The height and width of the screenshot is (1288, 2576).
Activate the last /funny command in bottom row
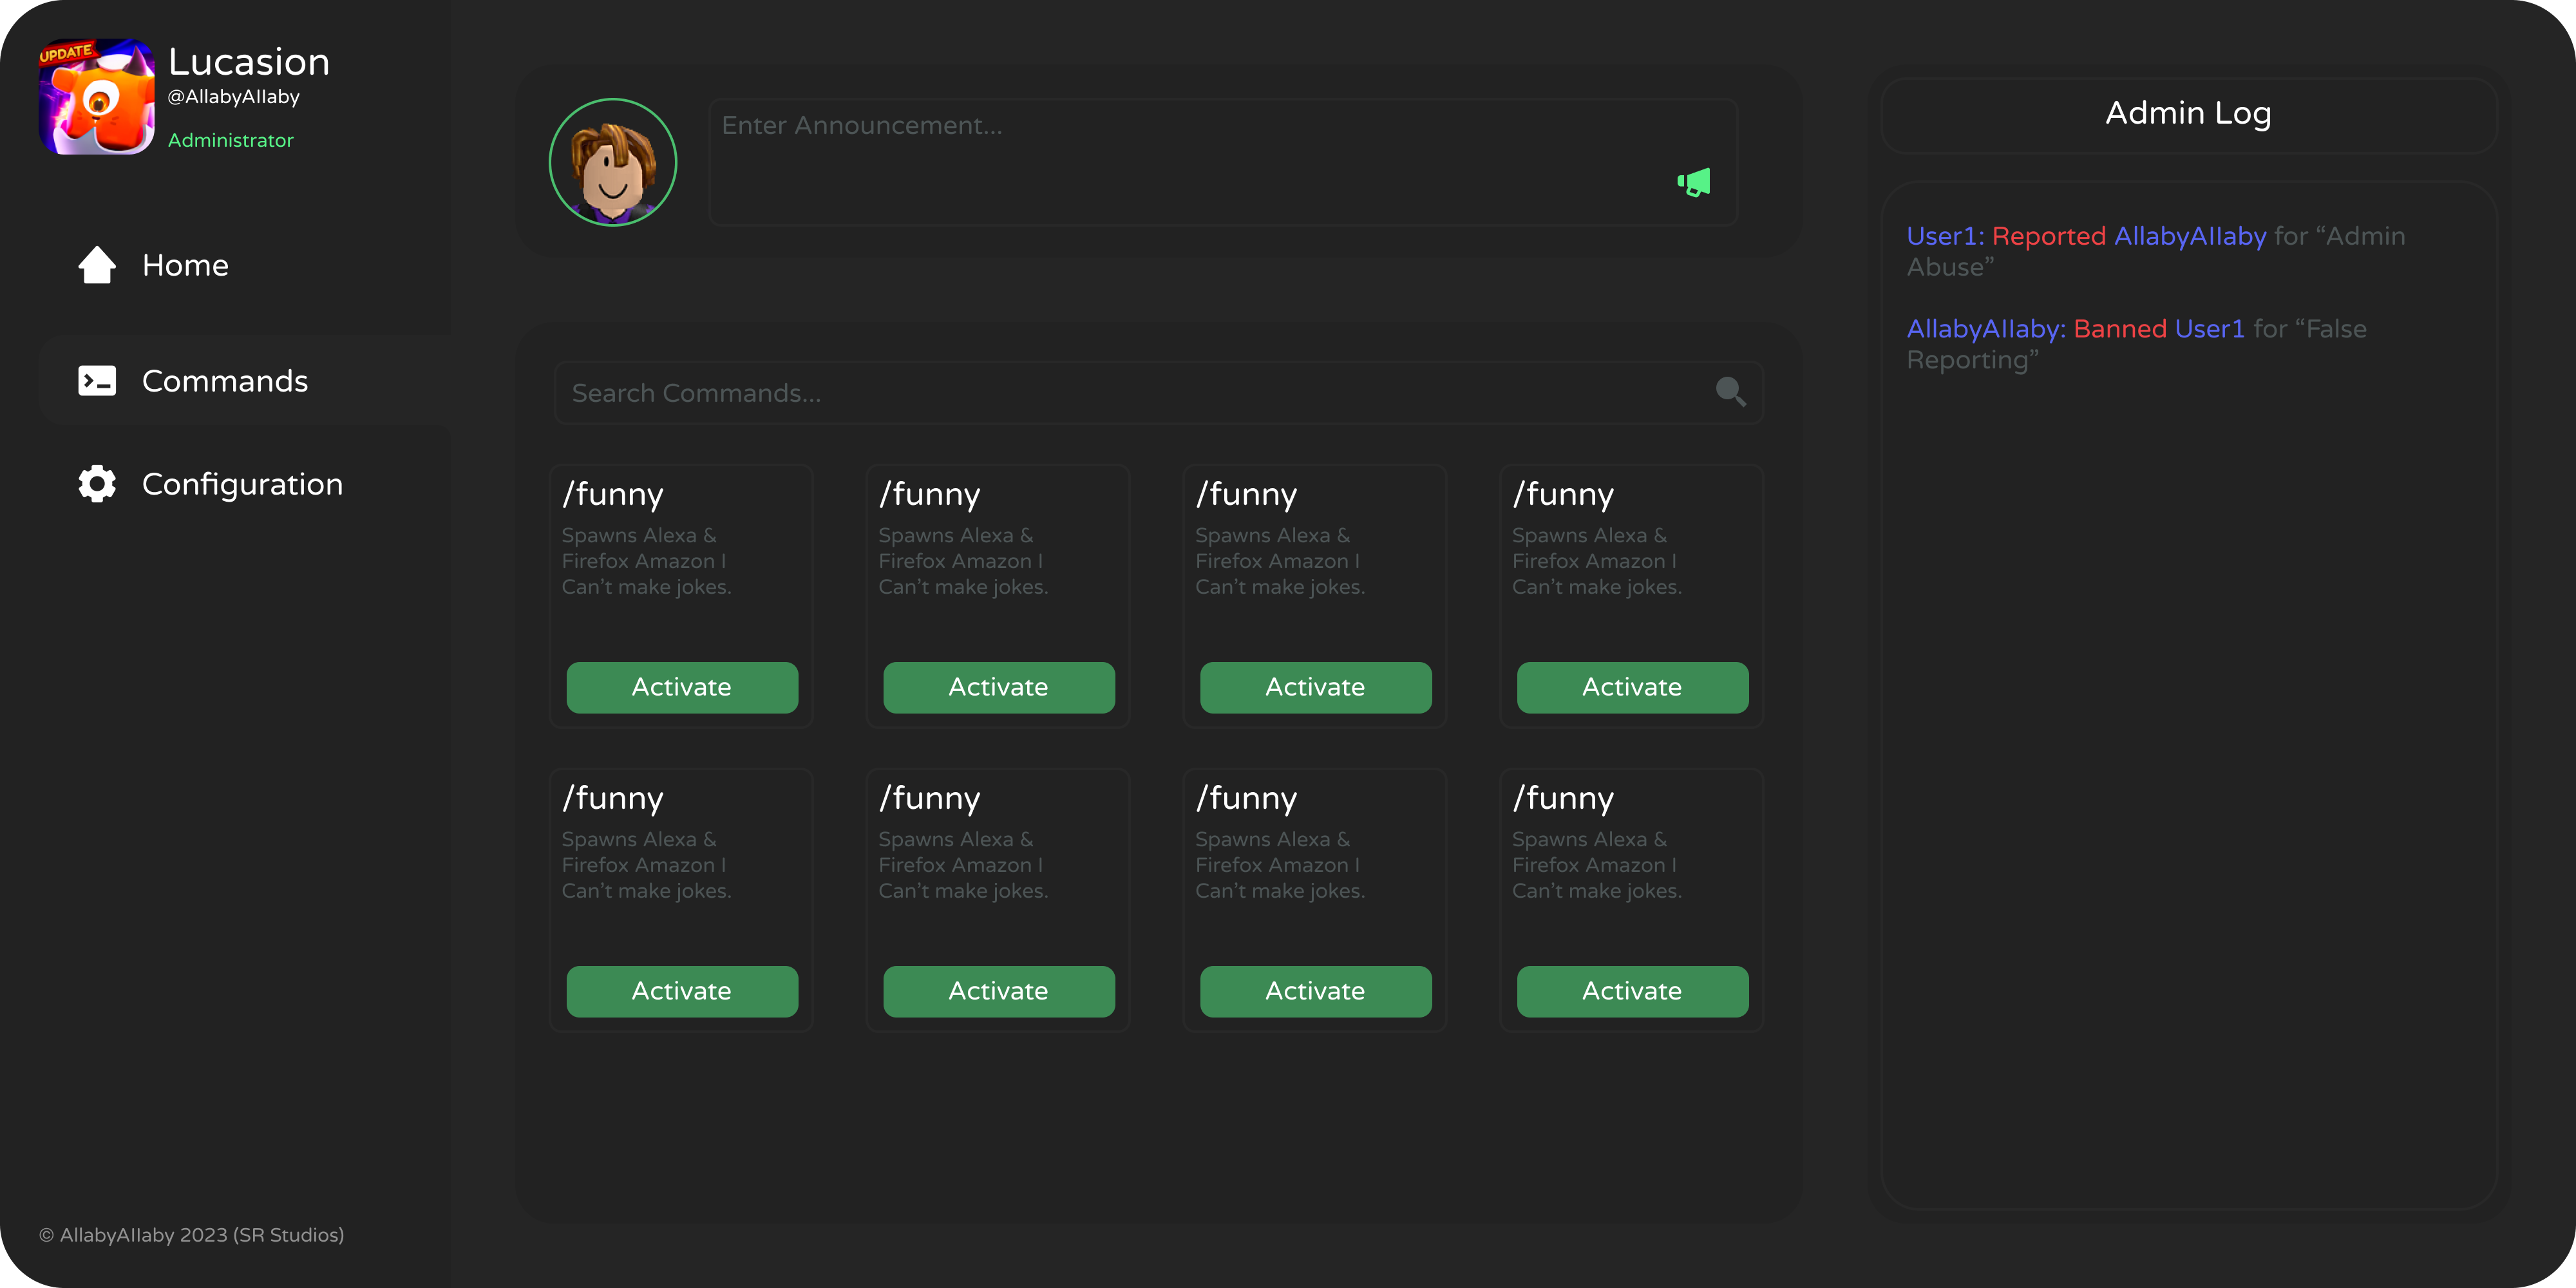tap(1633, 991)
